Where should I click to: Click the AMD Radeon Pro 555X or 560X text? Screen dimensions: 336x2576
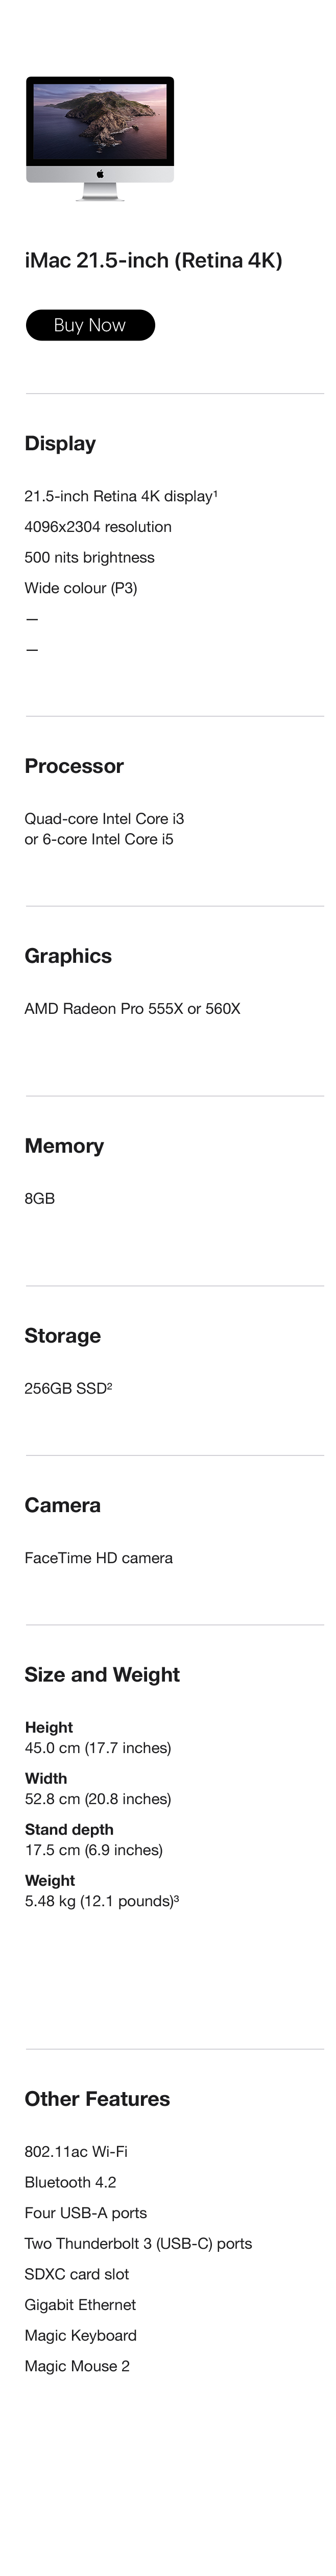(x=132, y=1009)
